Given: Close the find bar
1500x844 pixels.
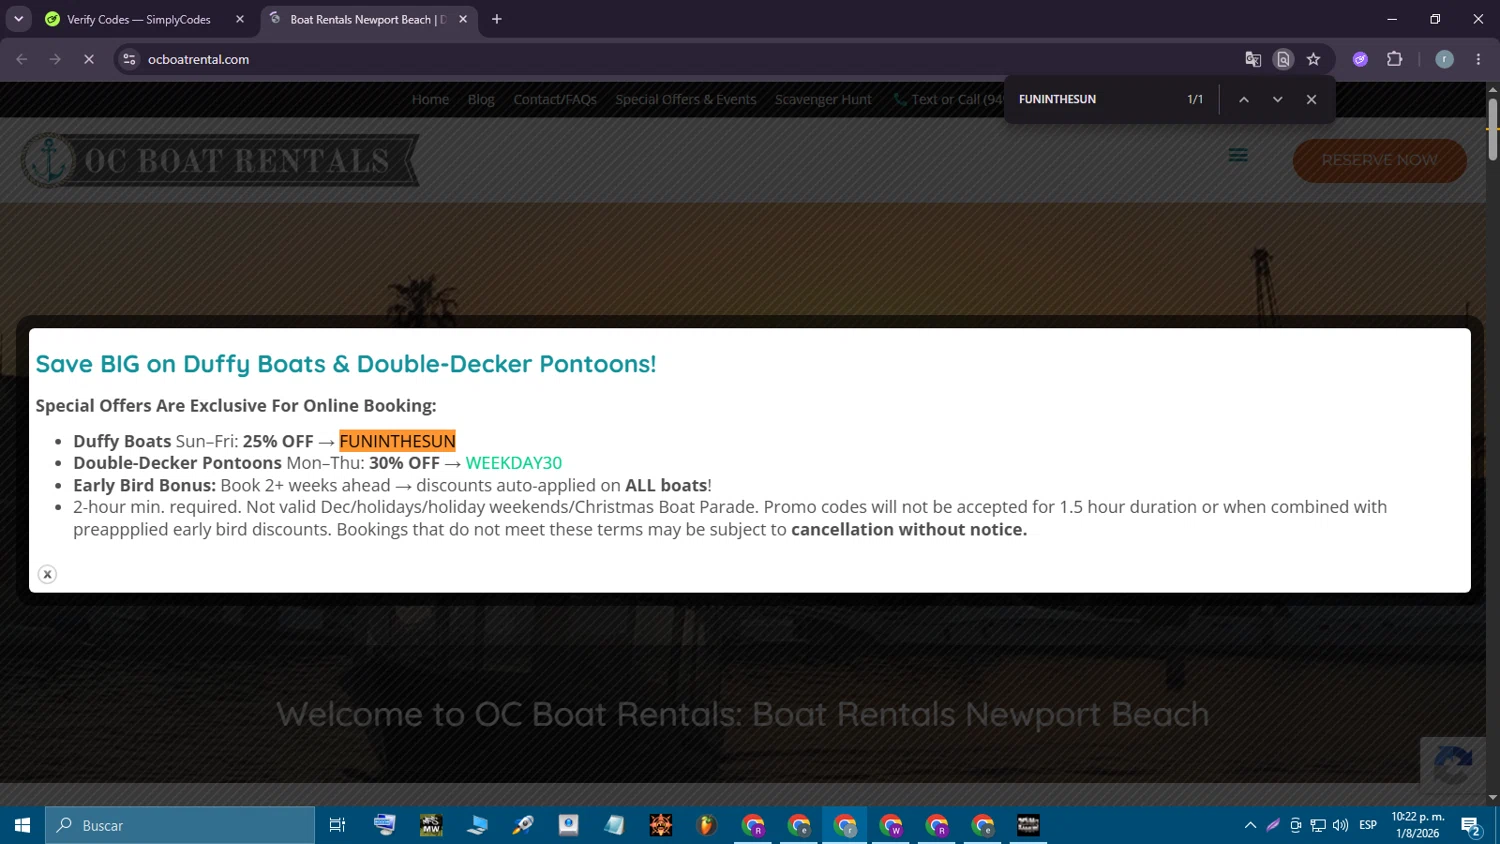Looking at the screenshot, I should pos(1311,99).
